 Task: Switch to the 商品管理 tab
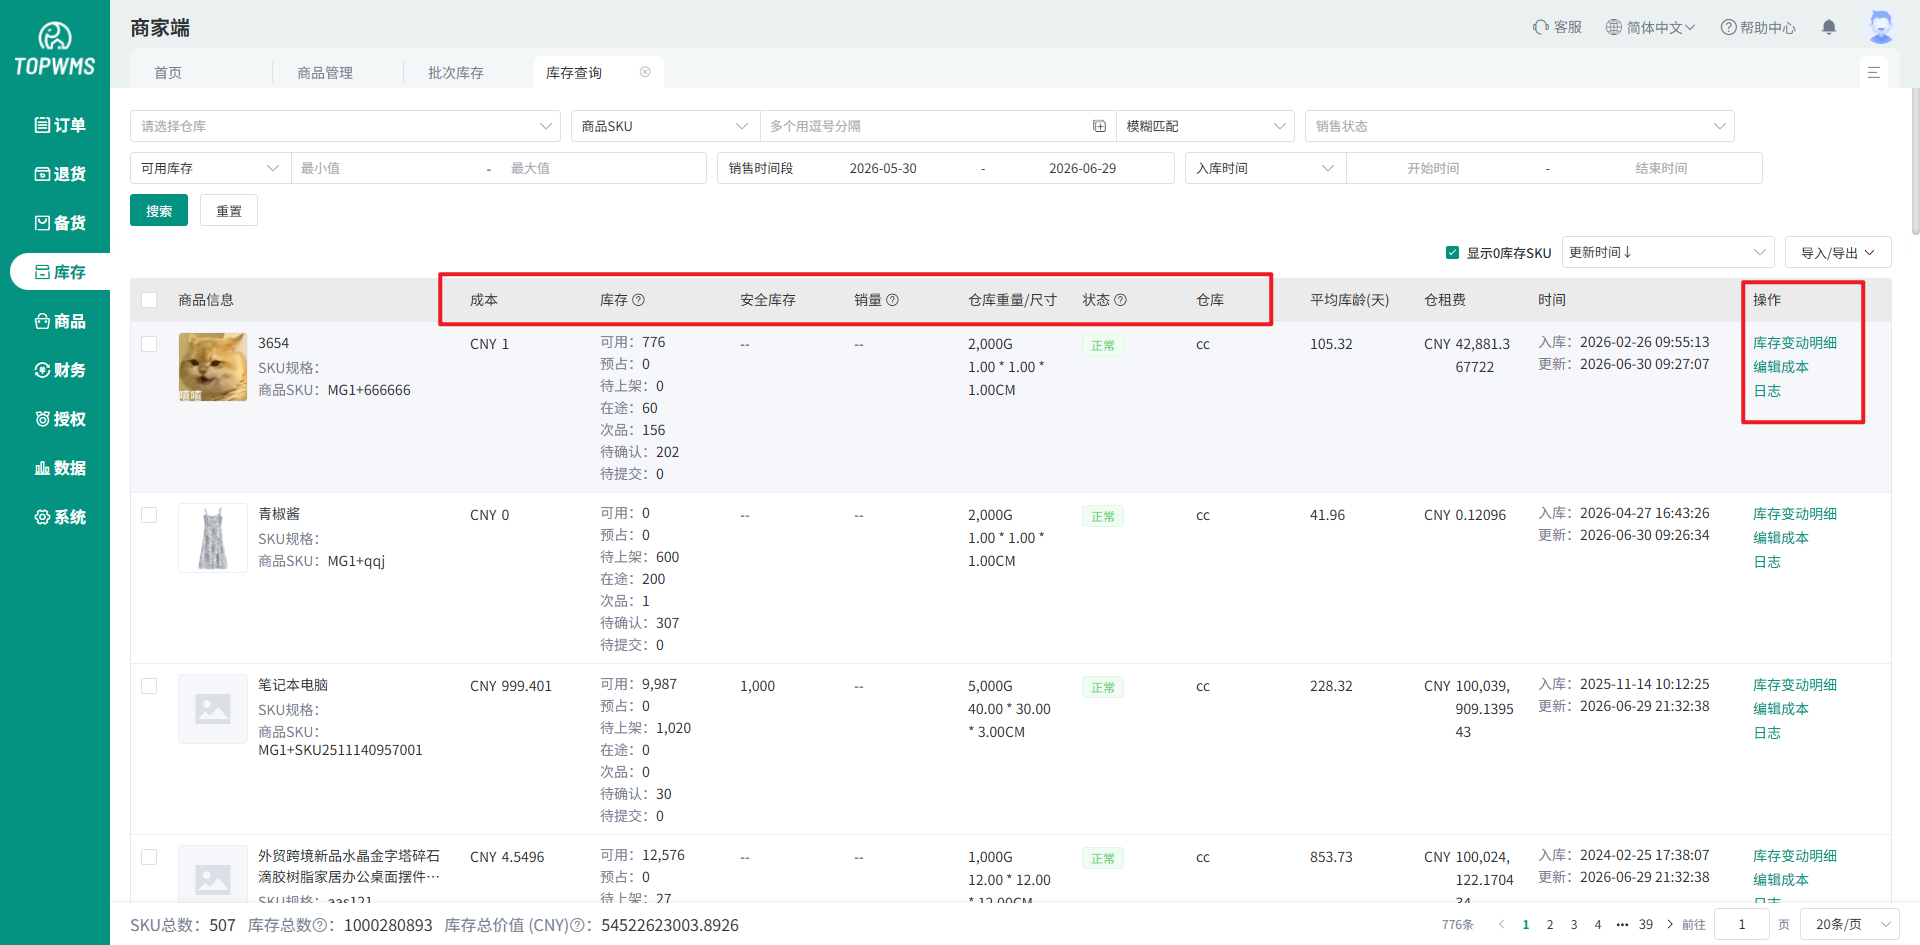325,72
